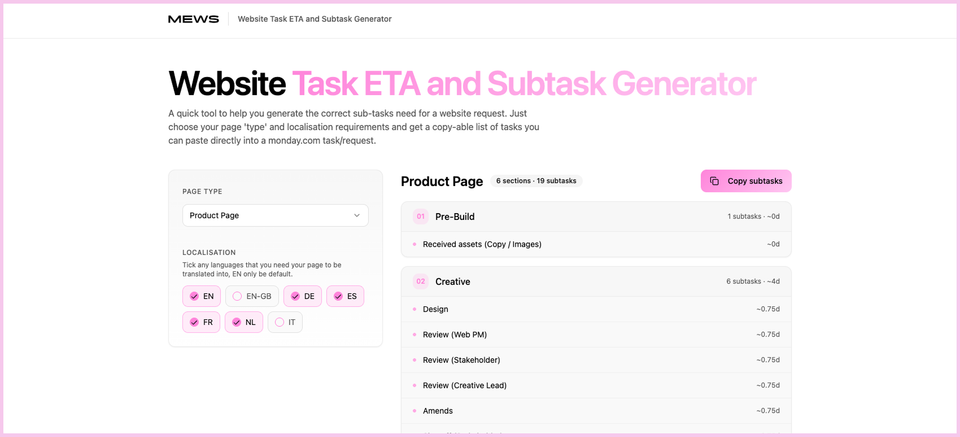Viewport: 960px width, 437px height.
Task: Select the Review (Web PM) subtask
Action: coord(596,334)
